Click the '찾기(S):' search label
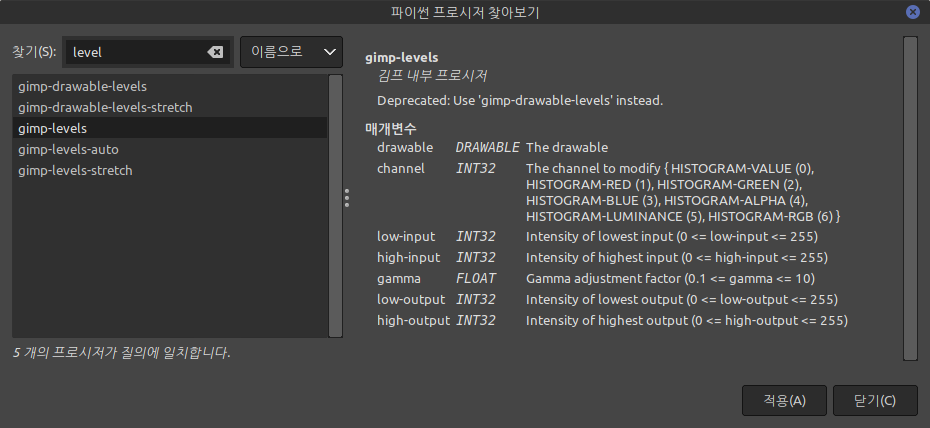 pyautogui.click(x=34, y=52)
